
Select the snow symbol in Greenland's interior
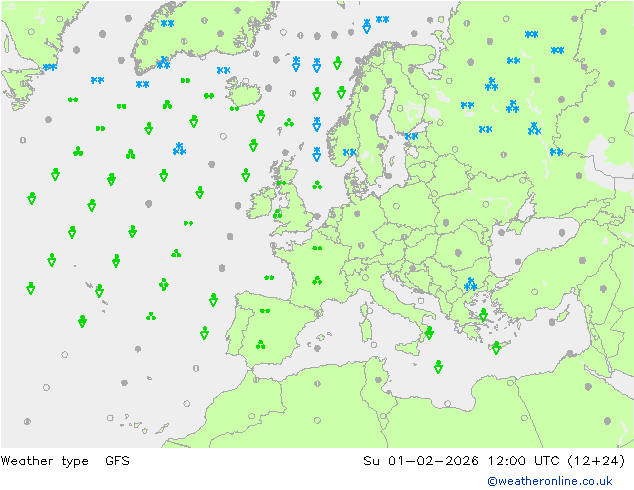pos(167,23)
